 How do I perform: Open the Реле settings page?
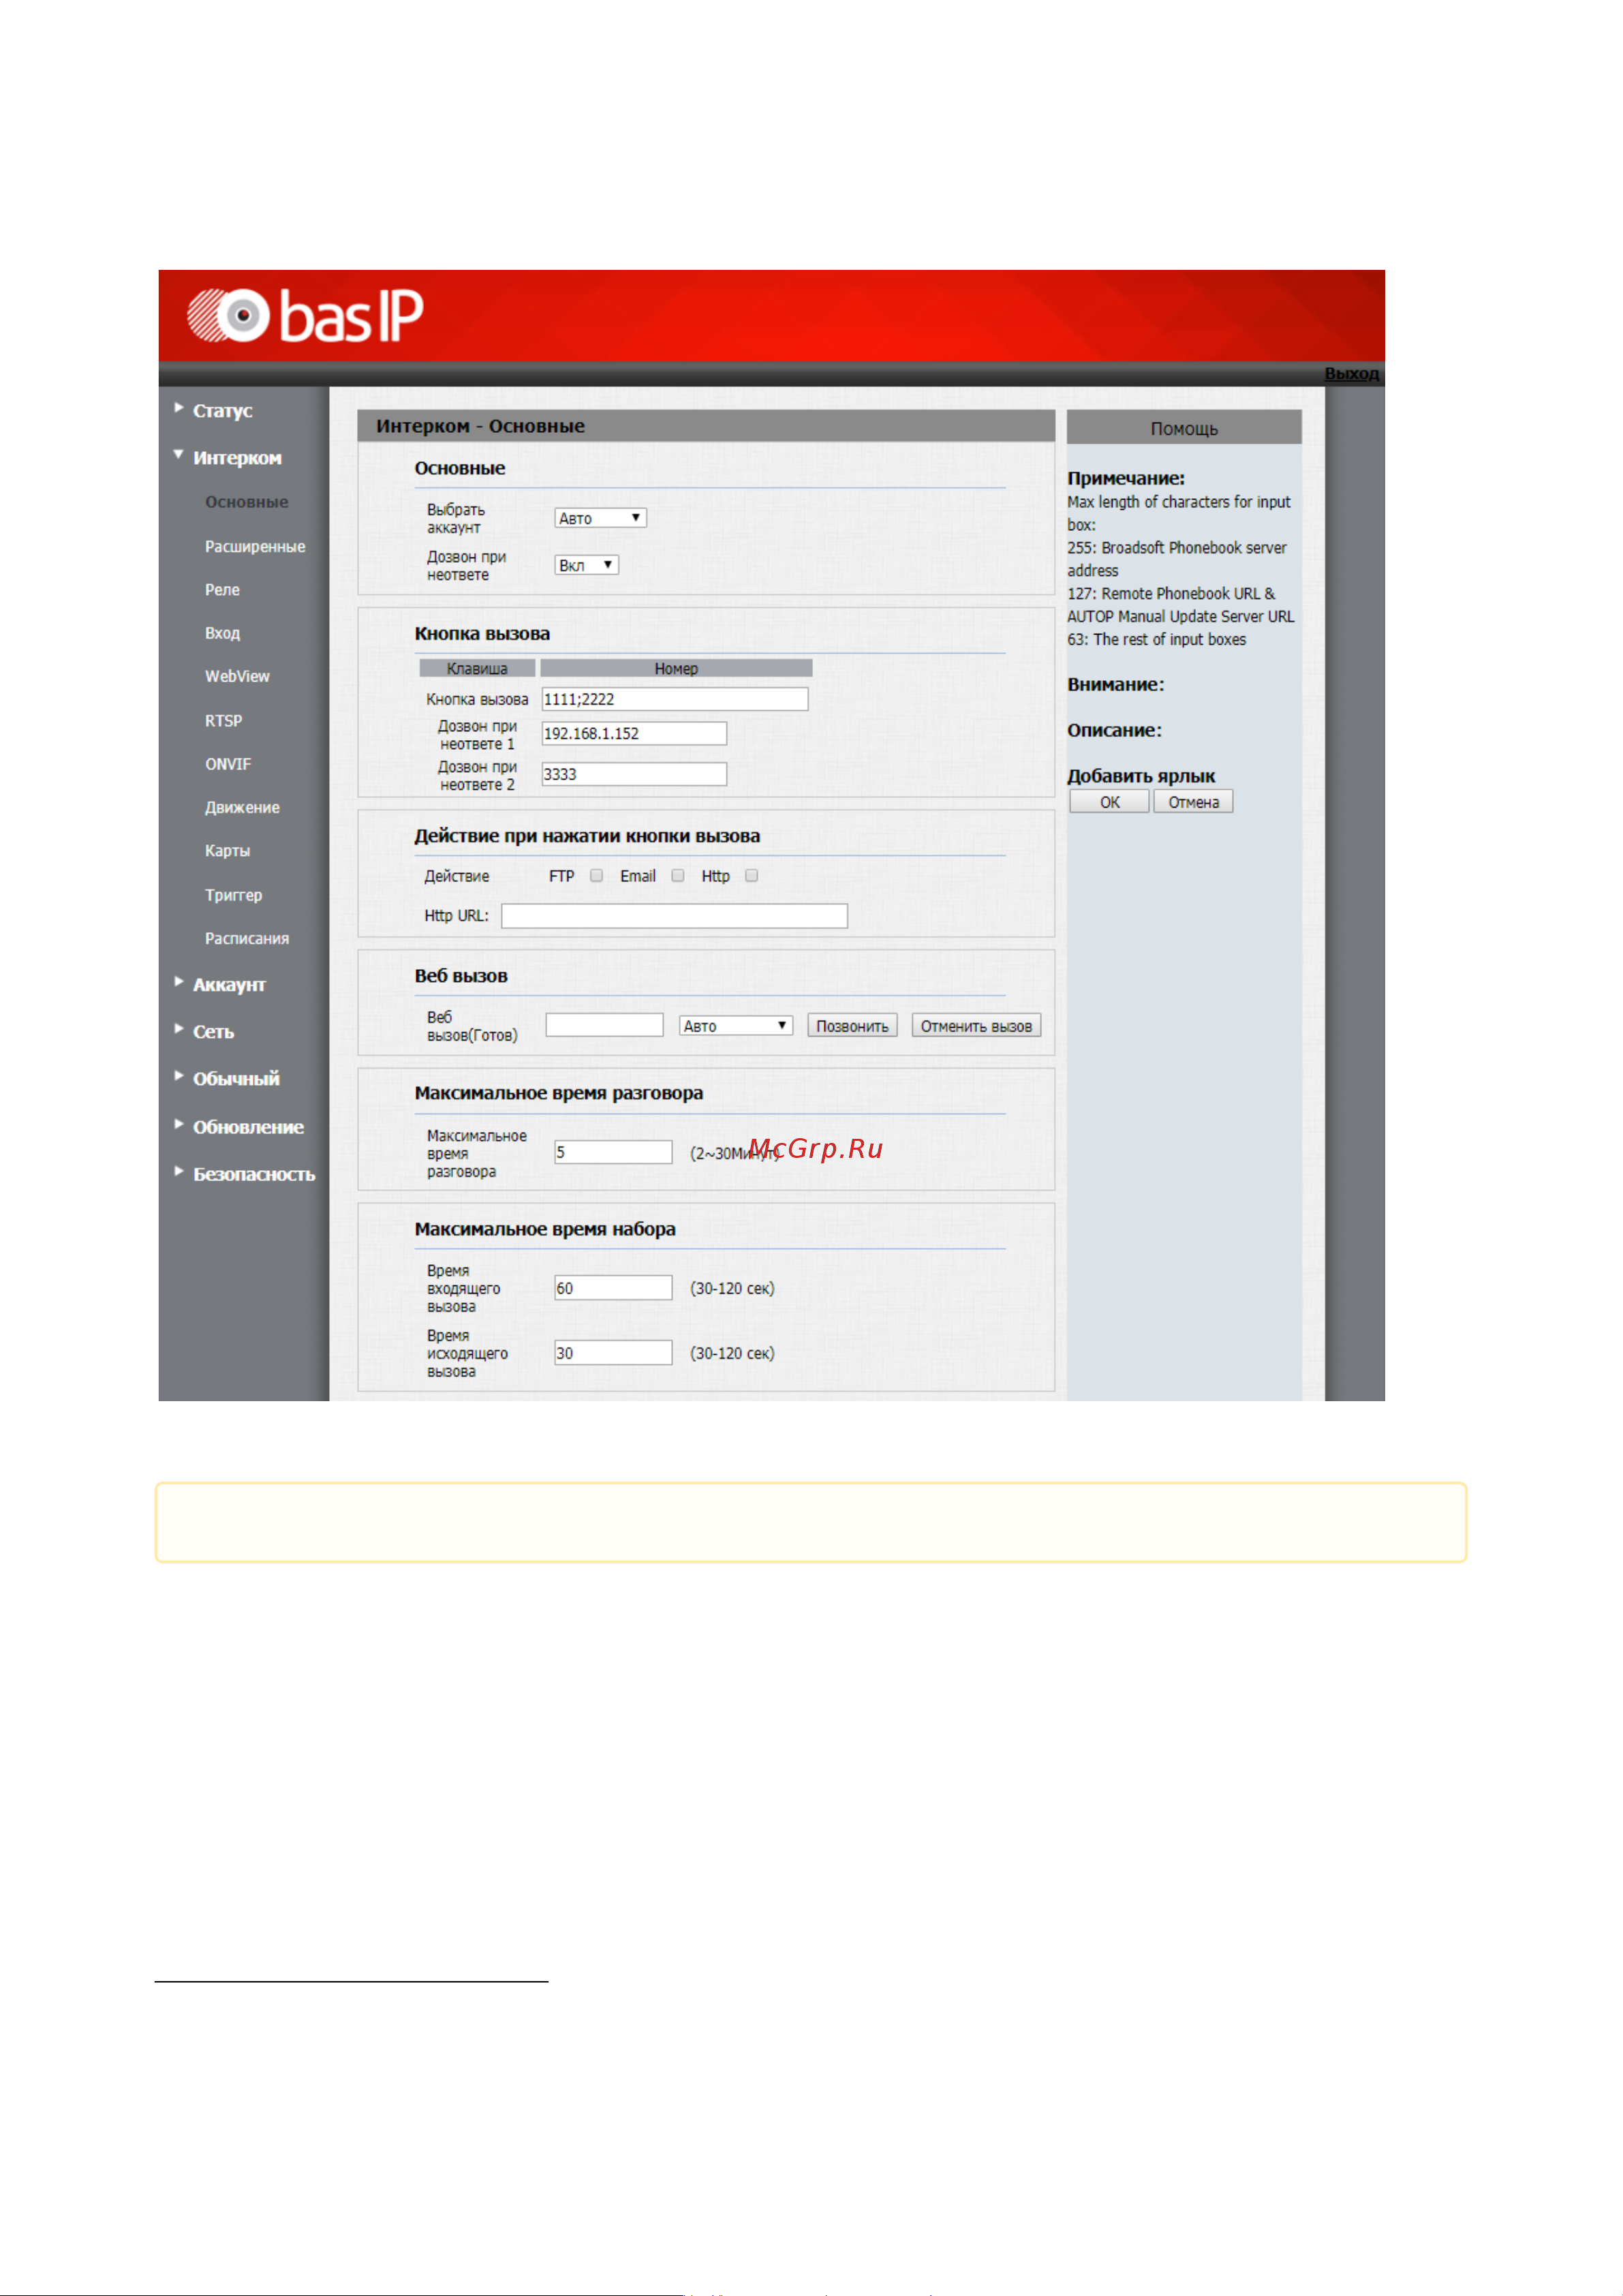[x=222, y=590]
